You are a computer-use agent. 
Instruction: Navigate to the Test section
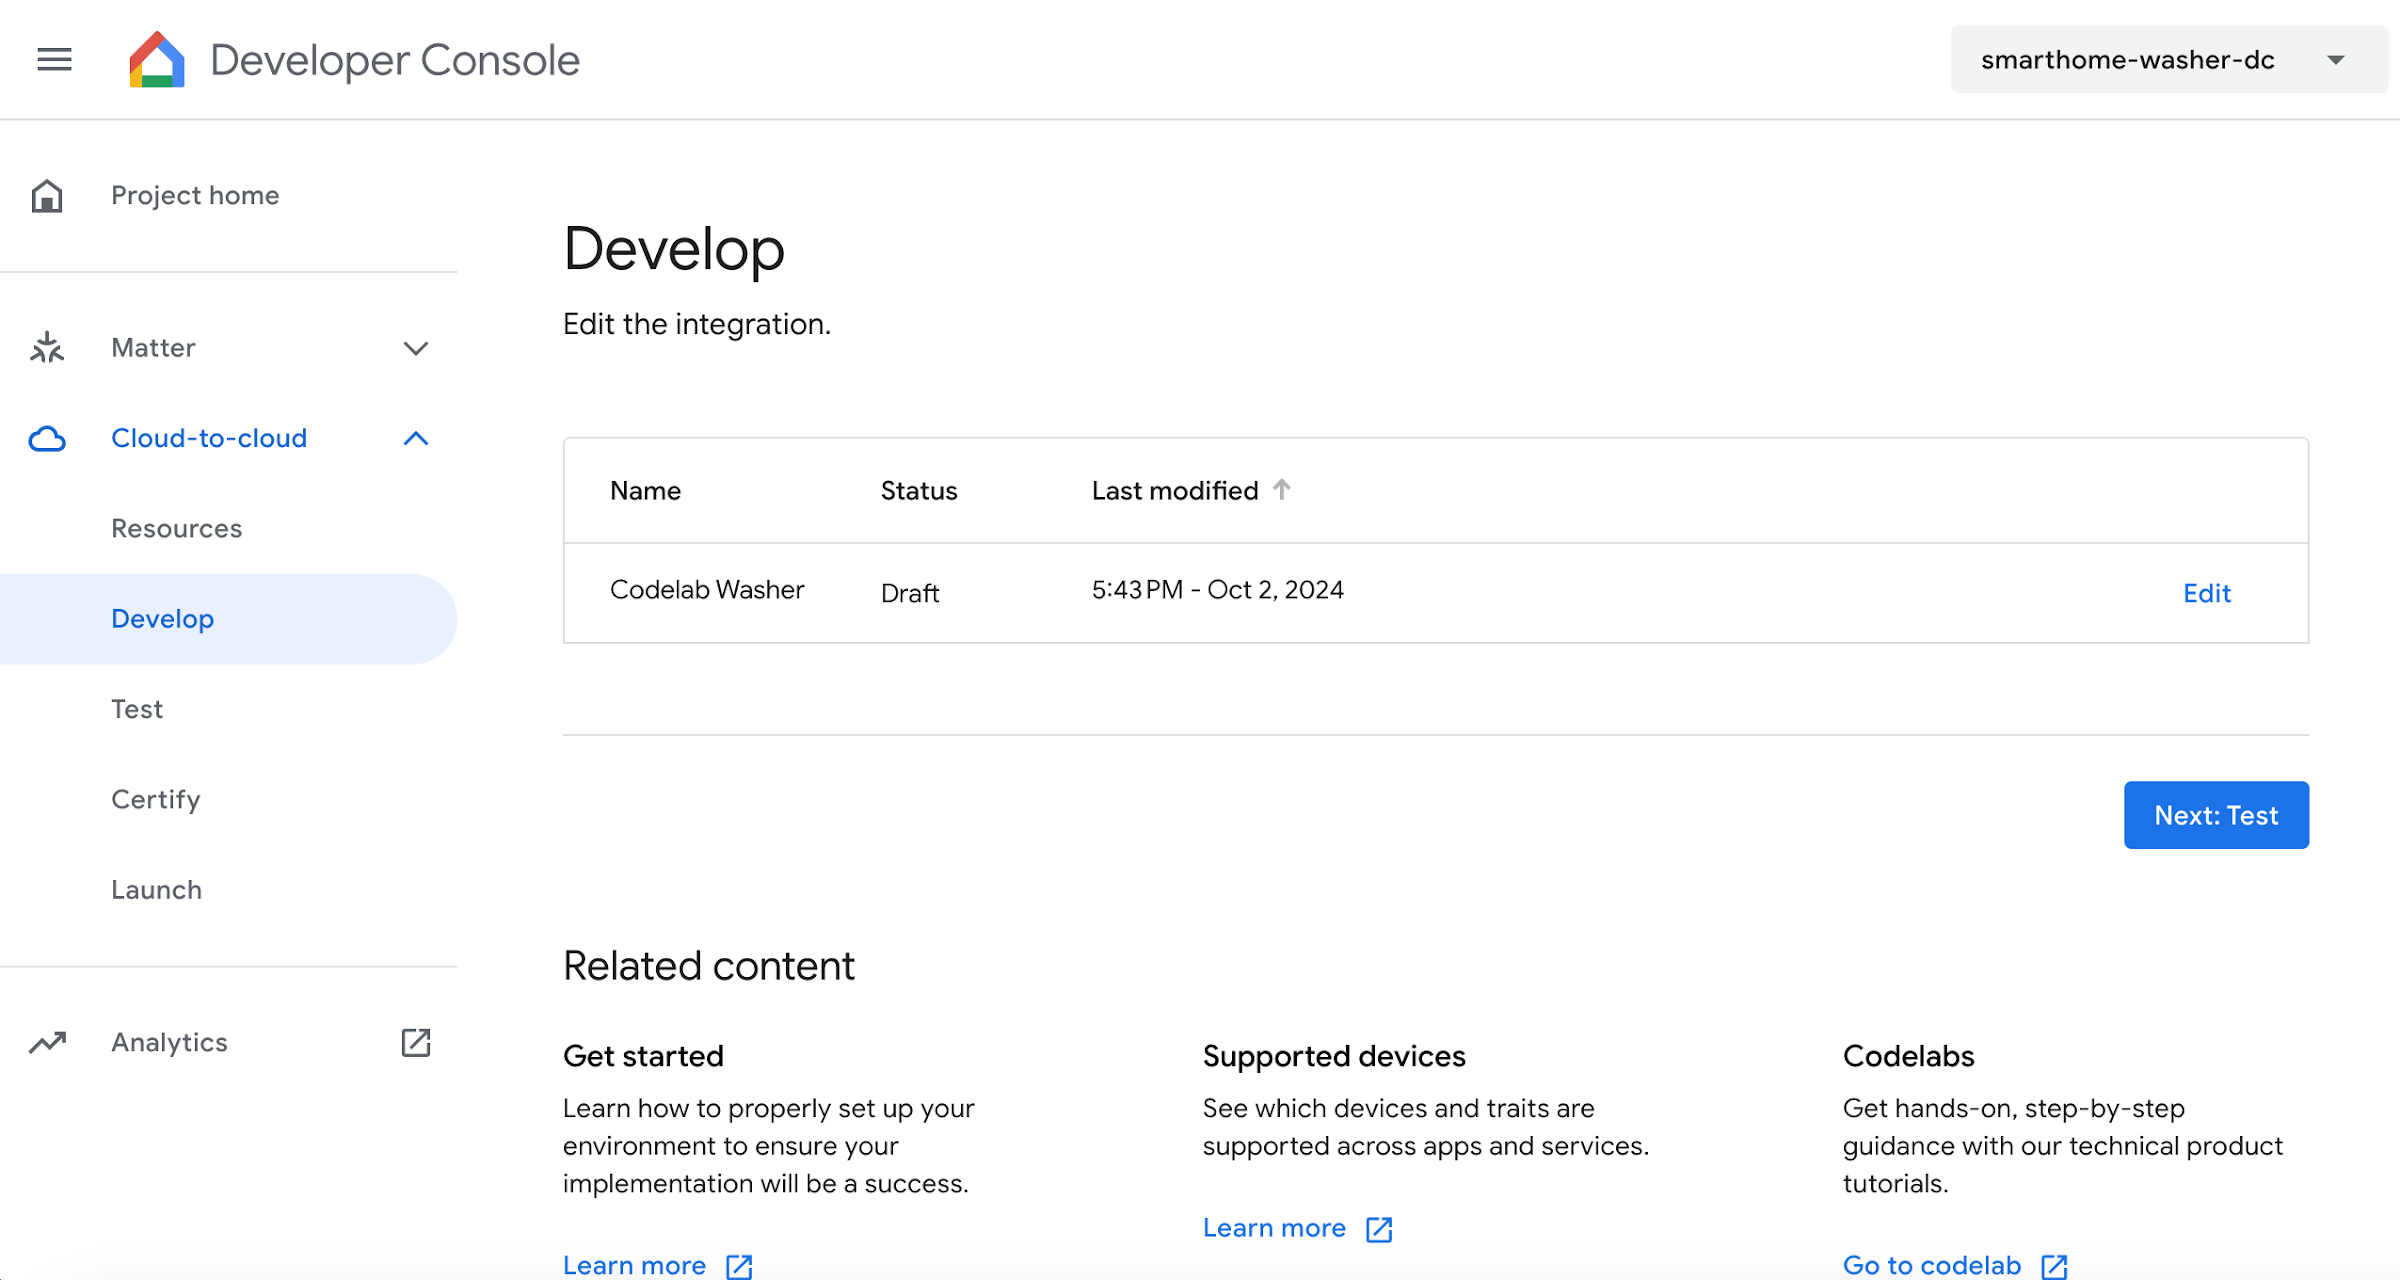[x=137, y=710]
